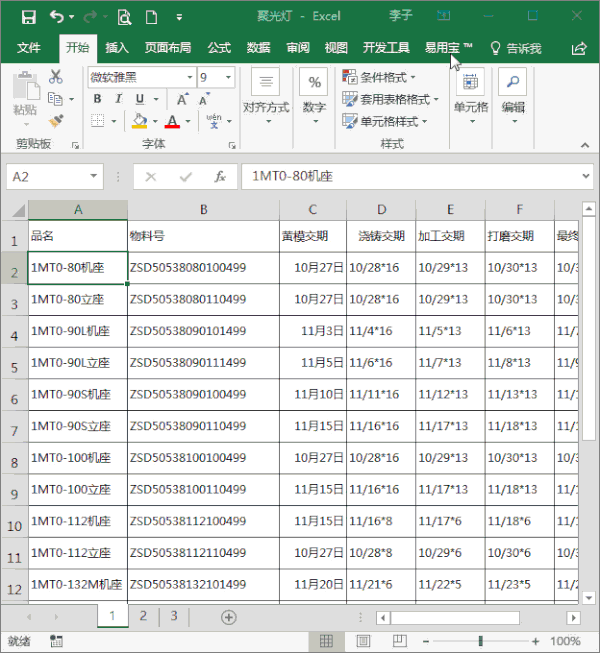
Task: Add a new sheet with plus button
Action: pos(229,617)
